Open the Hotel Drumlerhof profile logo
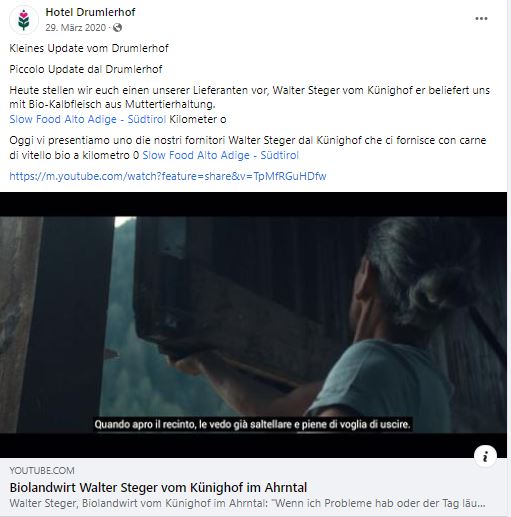The height and width of the screenshot is (517, 511). pyautogui.click(x=24, y=20)
